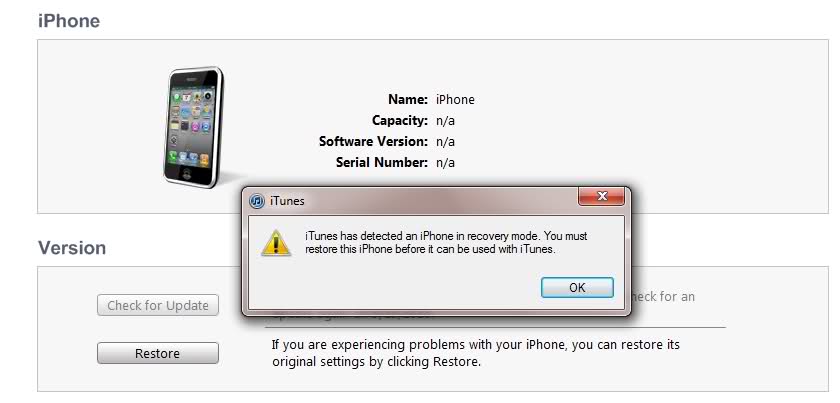Click the Capacity n/a value
Image resolution: width=840 pixels, height=403 pixels.
pos(445,121)
